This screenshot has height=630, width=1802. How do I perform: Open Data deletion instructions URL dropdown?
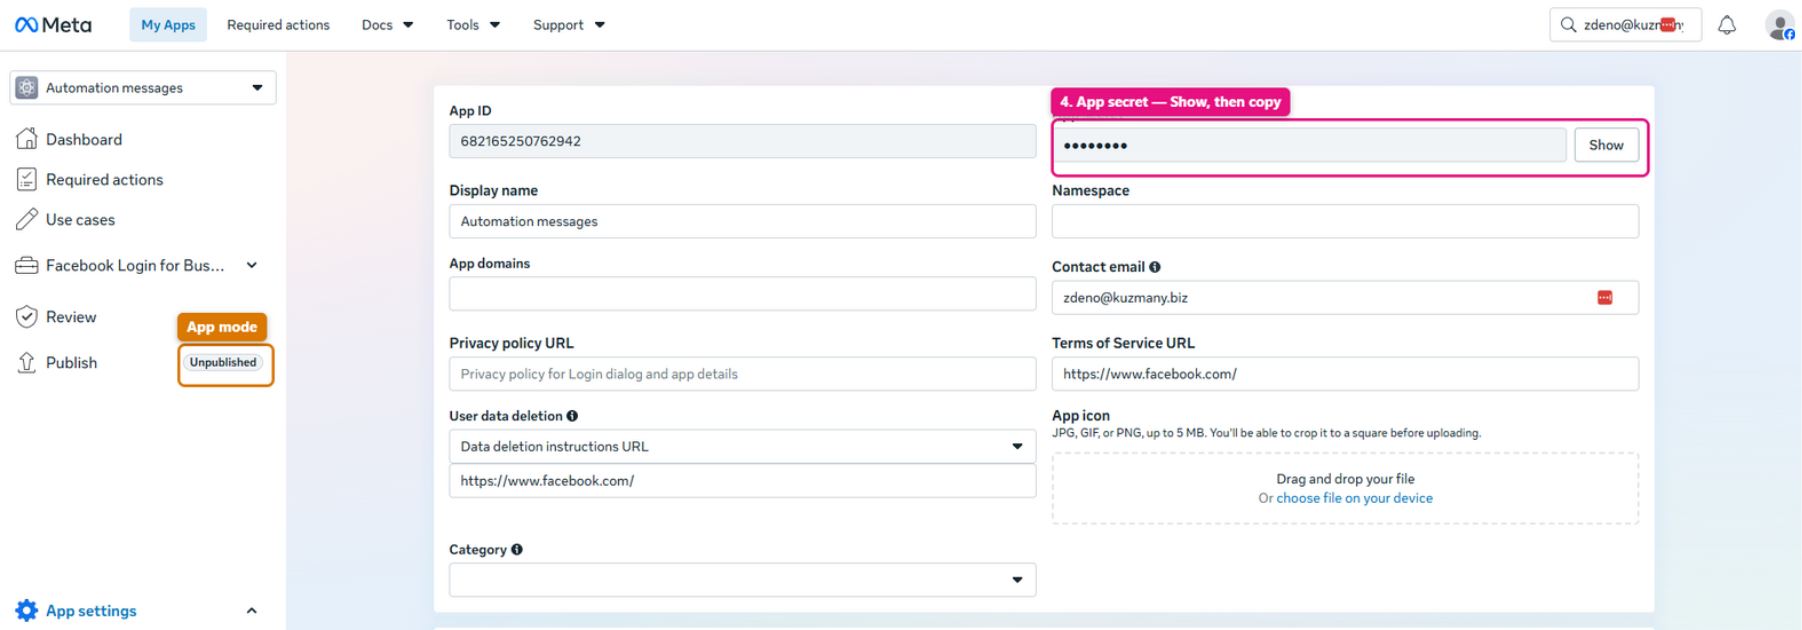742,447
